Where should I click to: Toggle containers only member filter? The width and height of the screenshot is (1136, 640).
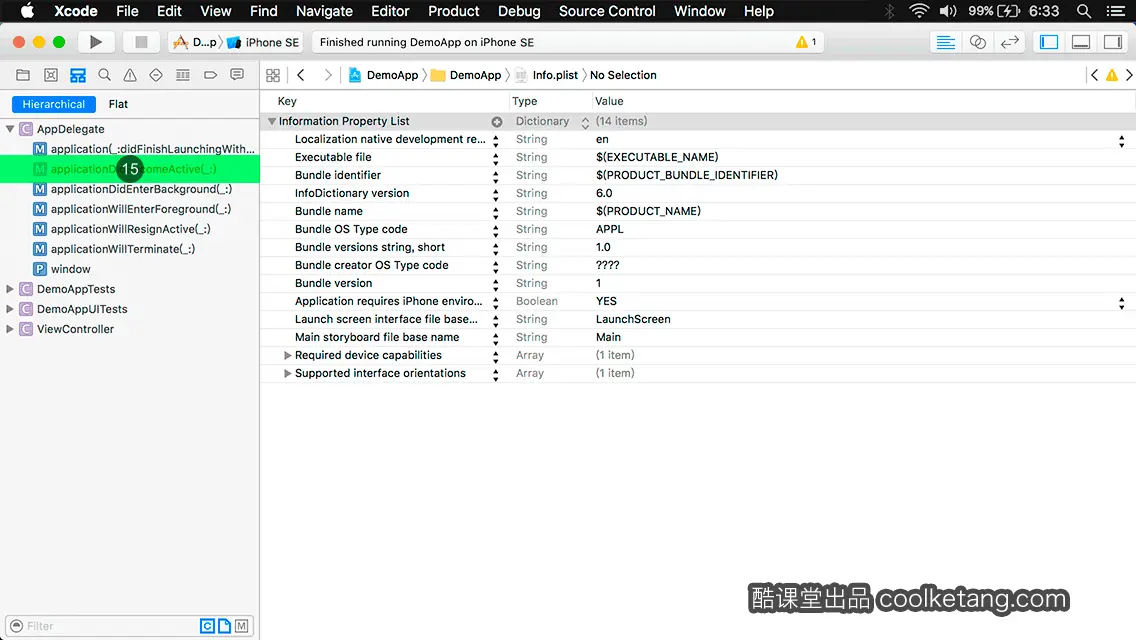click(x=242, y=626)
